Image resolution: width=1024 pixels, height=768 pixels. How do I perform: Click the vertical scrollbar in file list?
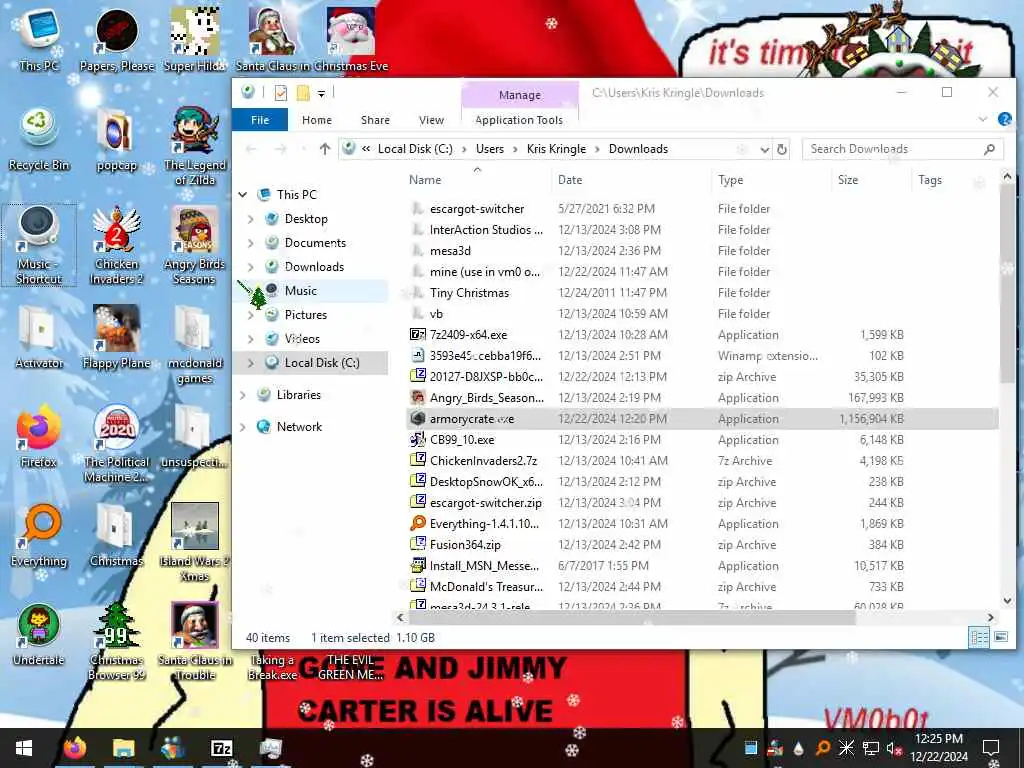tap(1006, 283)
